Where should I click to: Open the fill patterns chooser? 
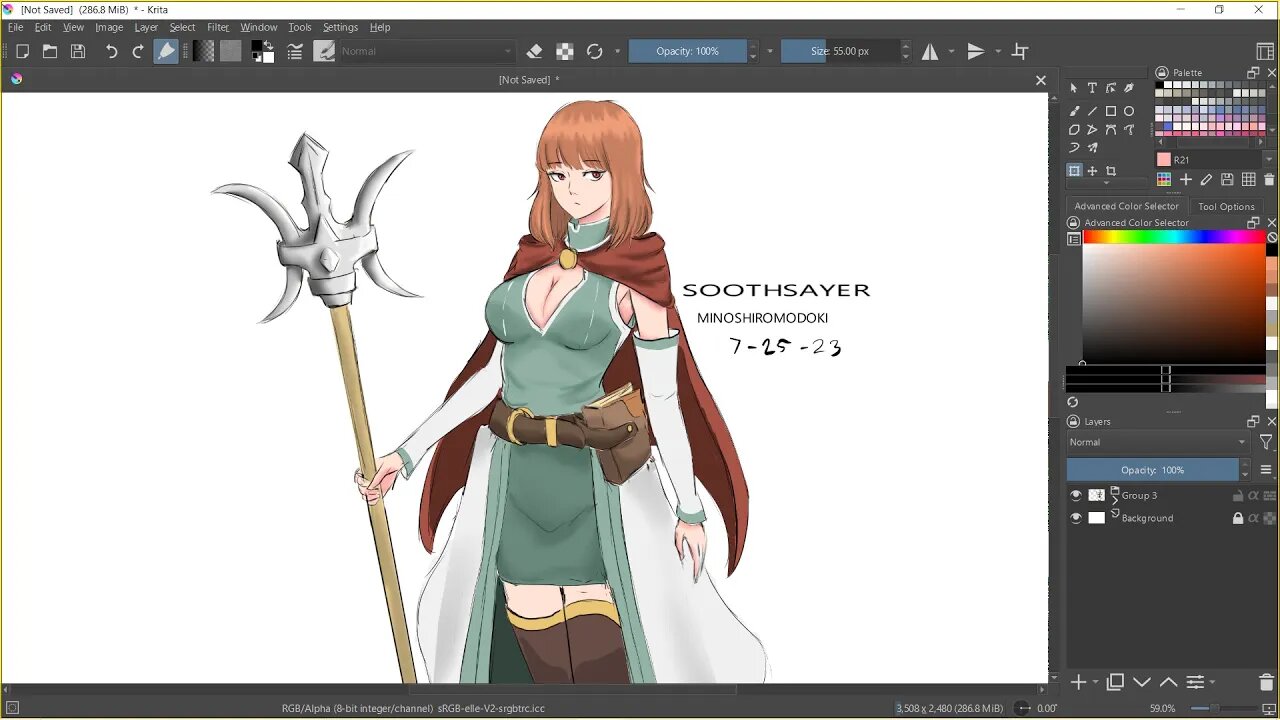coord(231,51)
